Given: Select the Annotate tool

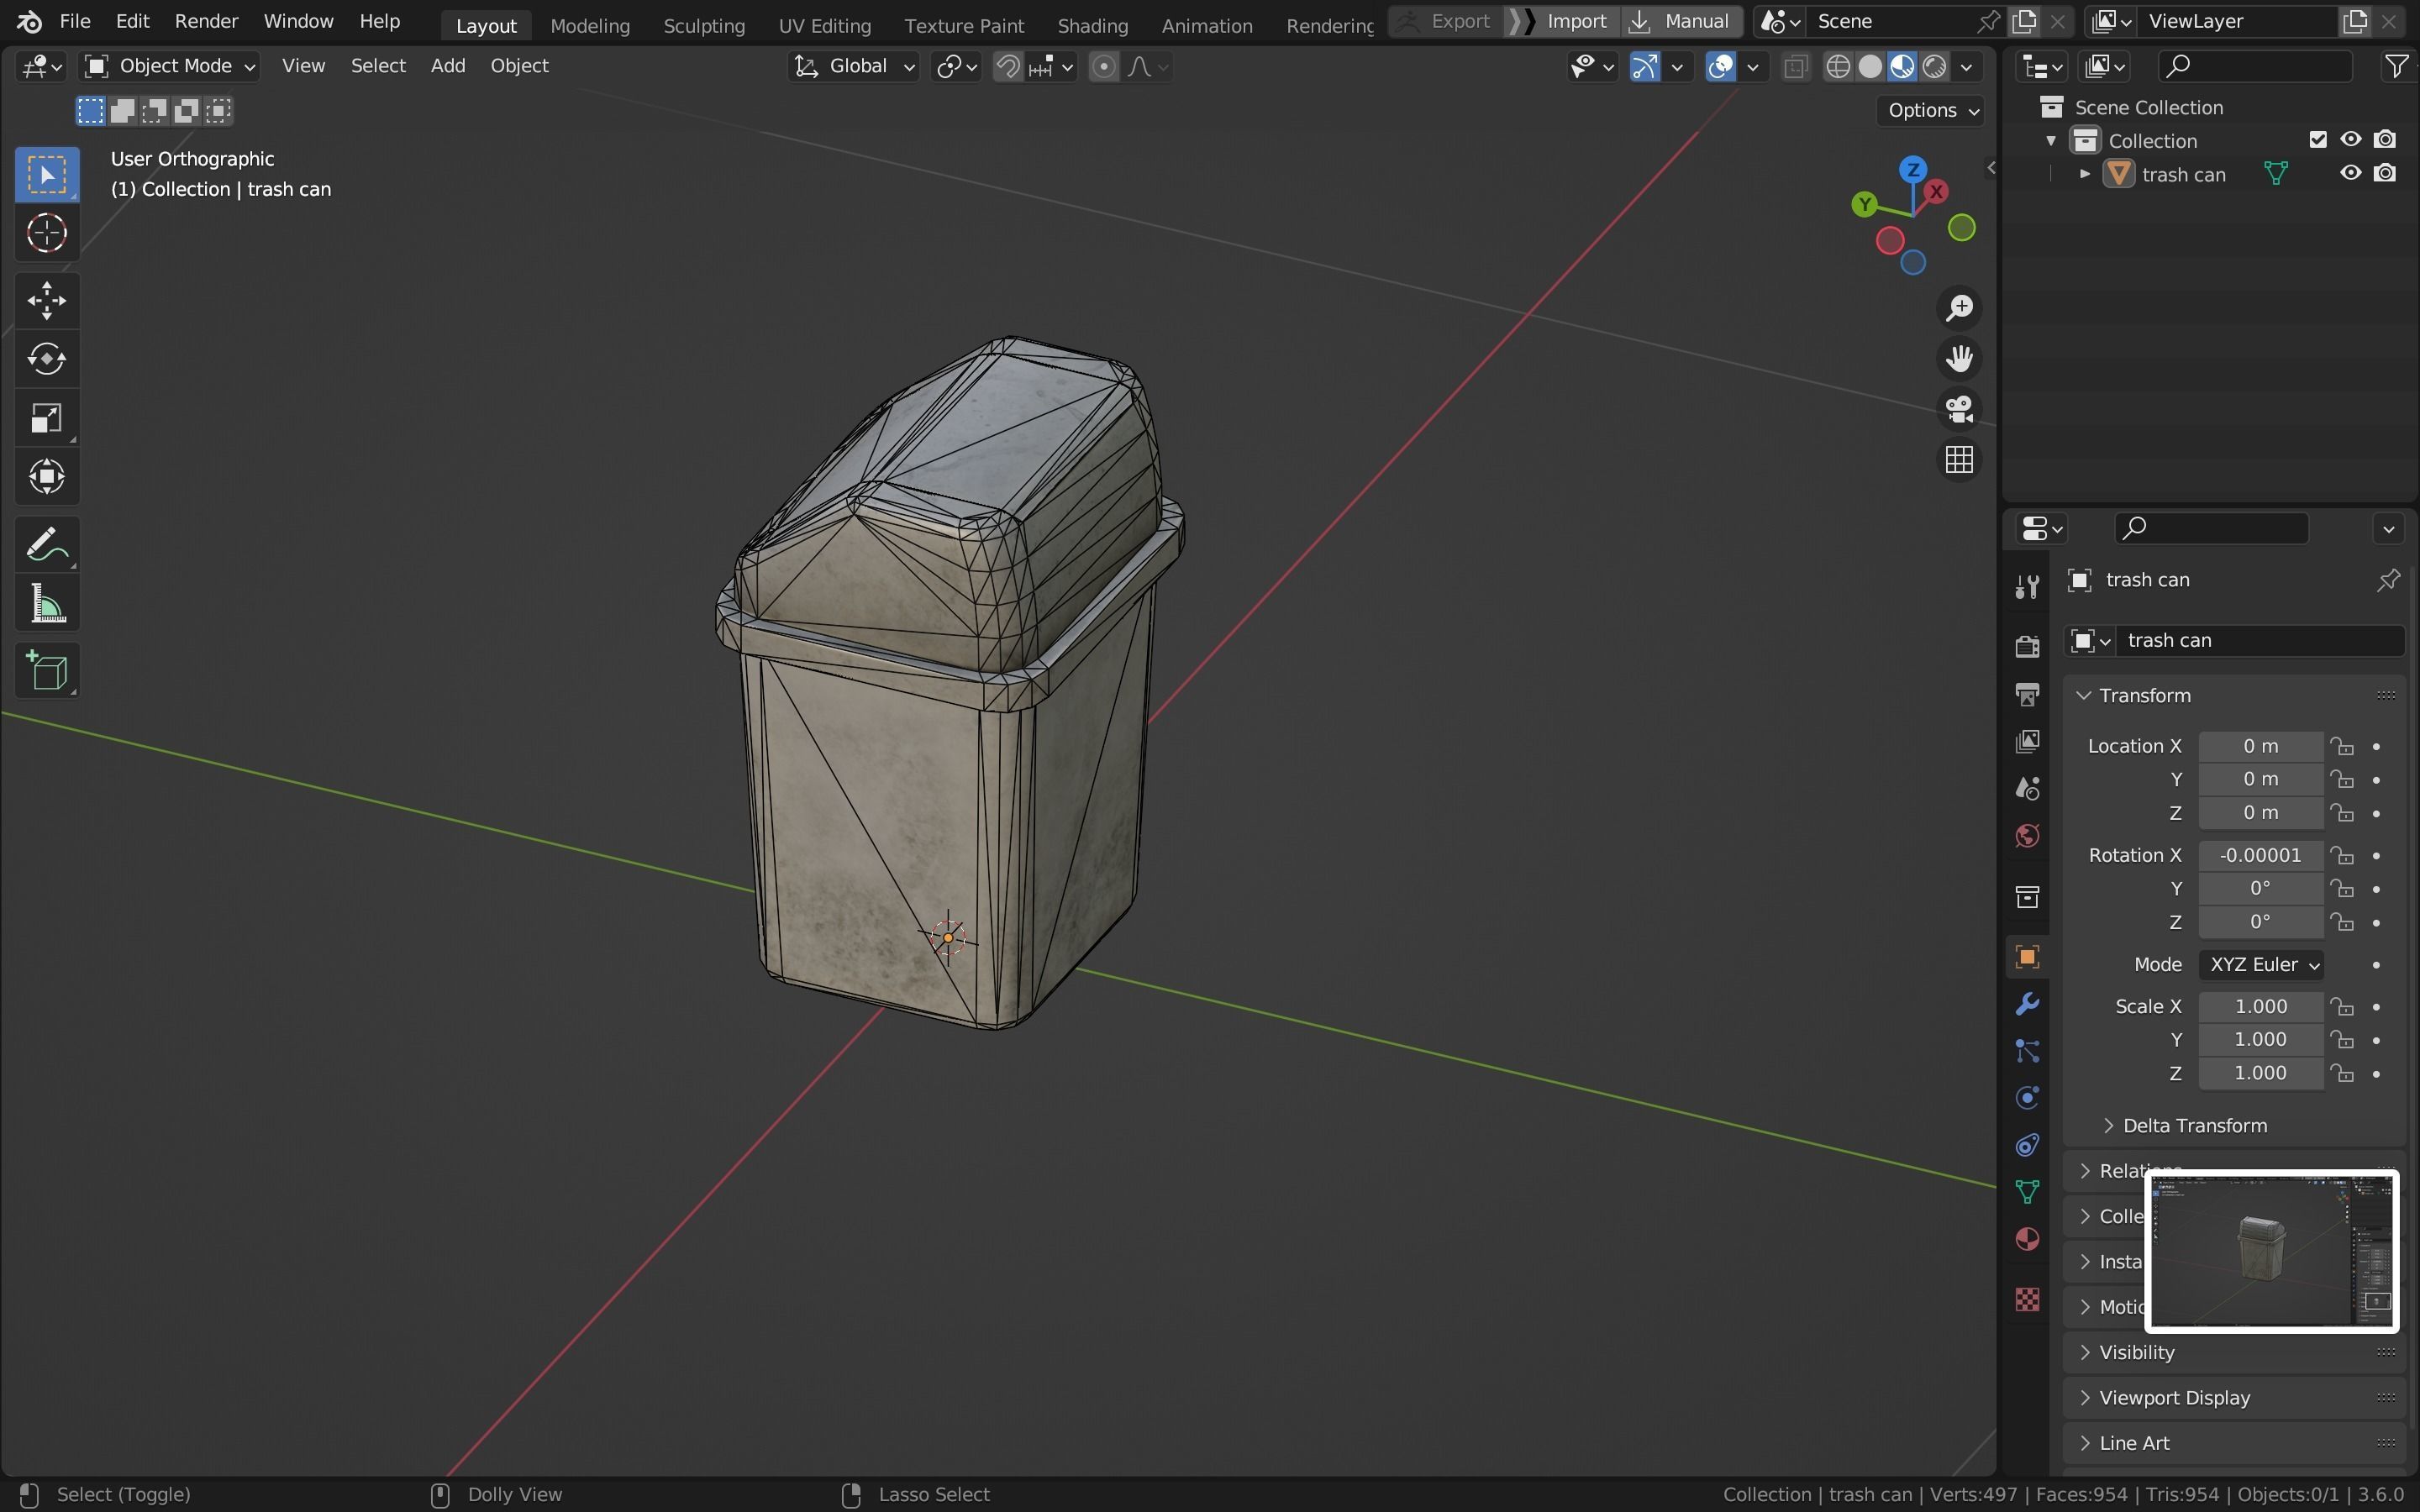Looking at the screenshot, I should point(46,543).
